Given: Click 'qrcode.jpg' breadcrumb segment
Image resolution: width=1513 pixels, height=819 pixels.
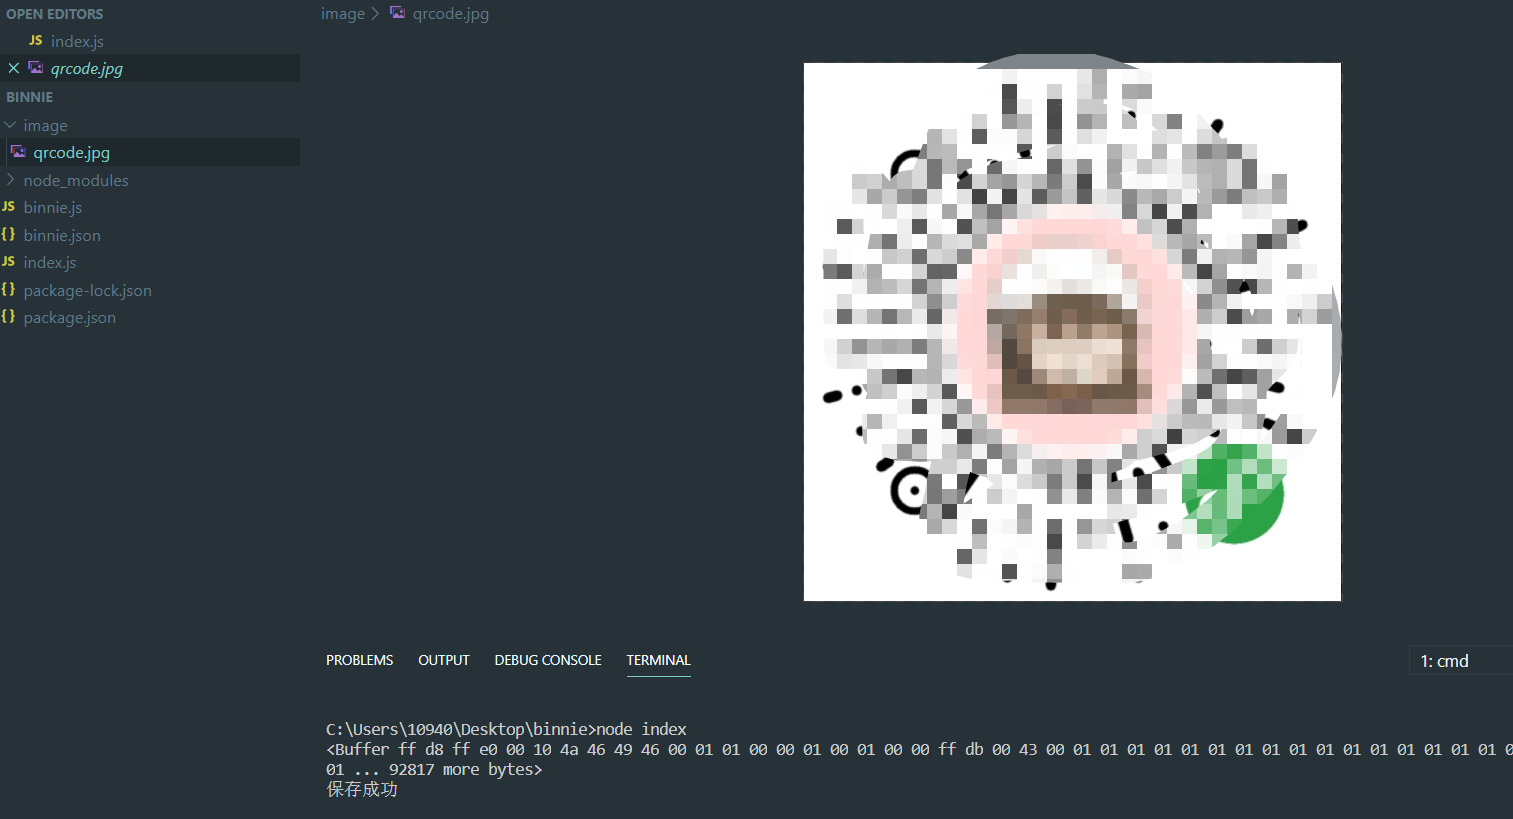Looking at the screenshot, I should (x=450, y=14).
